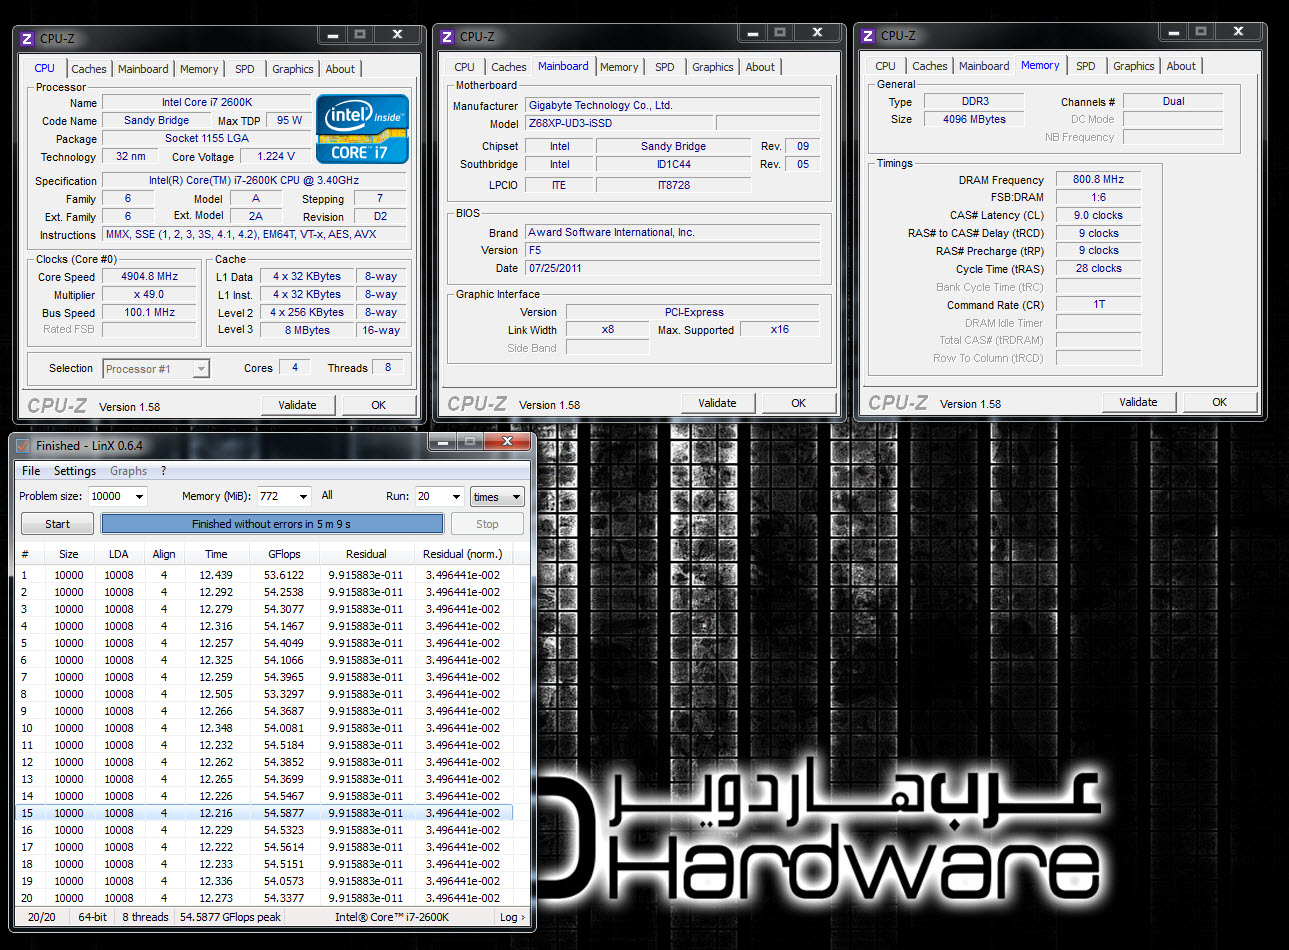
Task: Click Validate in CPU tab window
Action: coord(297,405)
